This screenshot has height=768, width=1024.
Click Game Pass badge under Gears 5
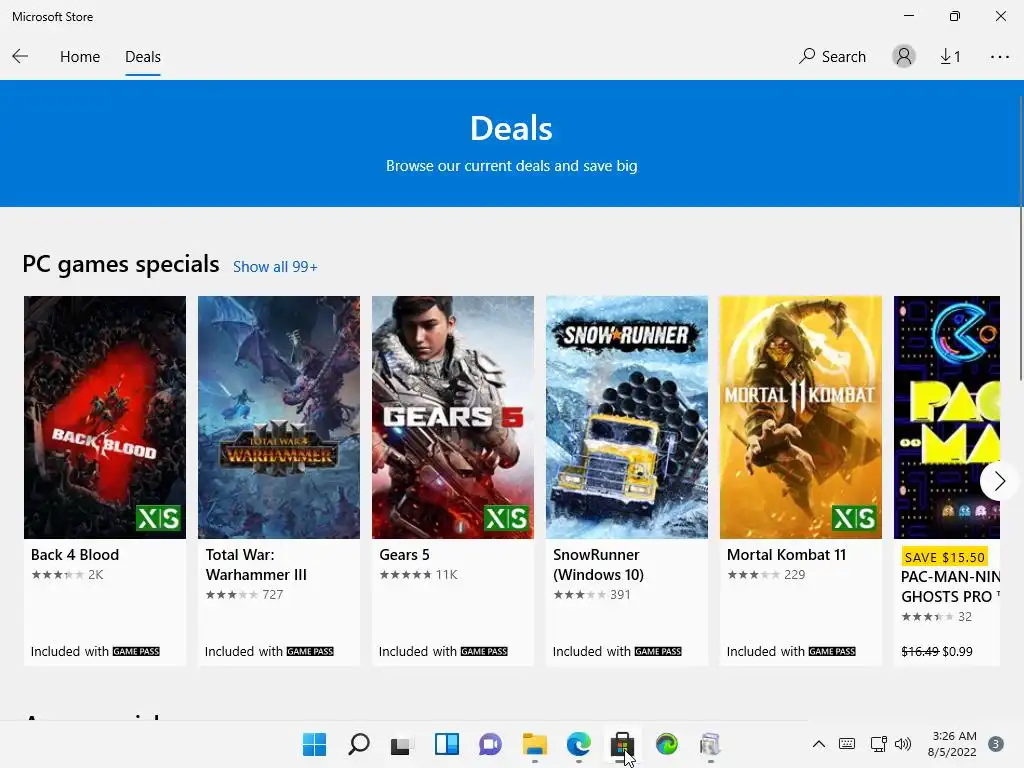point(484,651)
